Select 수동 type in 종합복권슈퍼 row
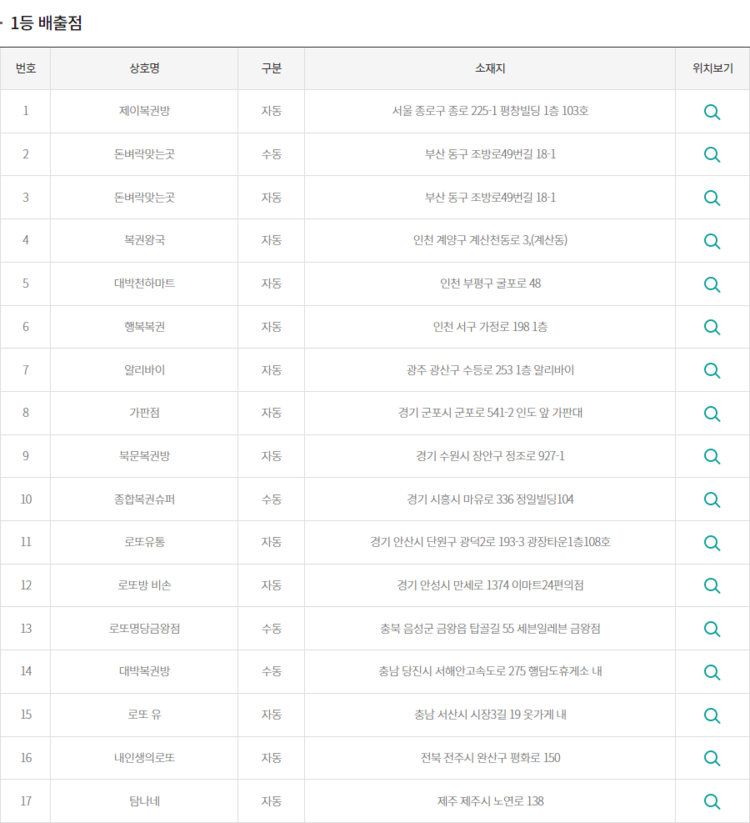Image resolution: width=750 pixels, height=823 pixels. [271, 499]
